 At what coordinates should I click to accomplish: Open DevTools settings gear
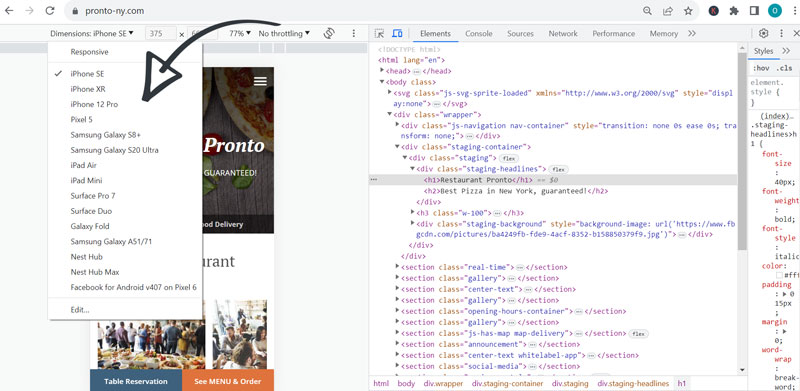pos(763,33)
